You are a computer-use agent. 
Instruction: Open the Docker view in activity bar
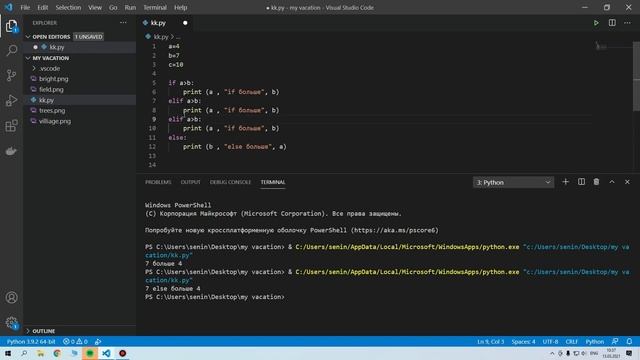click(x=11, y=151)
